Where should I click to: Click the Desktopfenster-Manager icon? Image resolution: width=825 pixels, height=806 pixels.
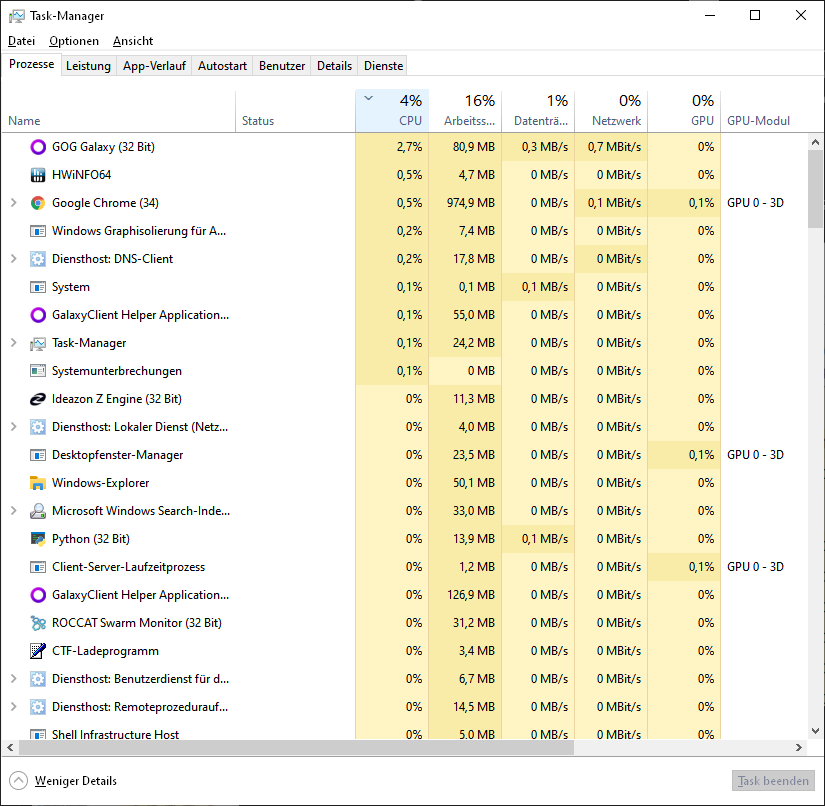coord(38,455)
